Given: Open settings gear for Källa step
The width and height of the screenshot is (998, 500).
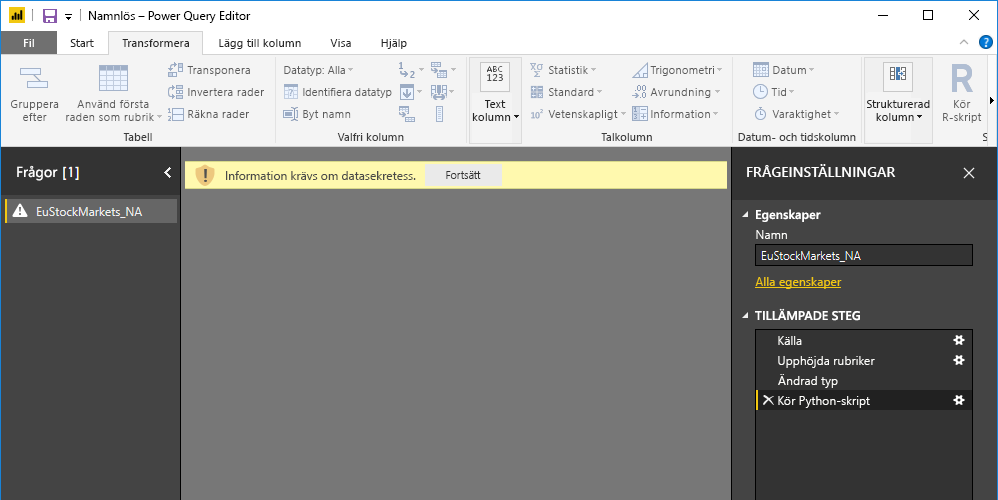Looking at the screenshot, I should (x=959, y=340).
